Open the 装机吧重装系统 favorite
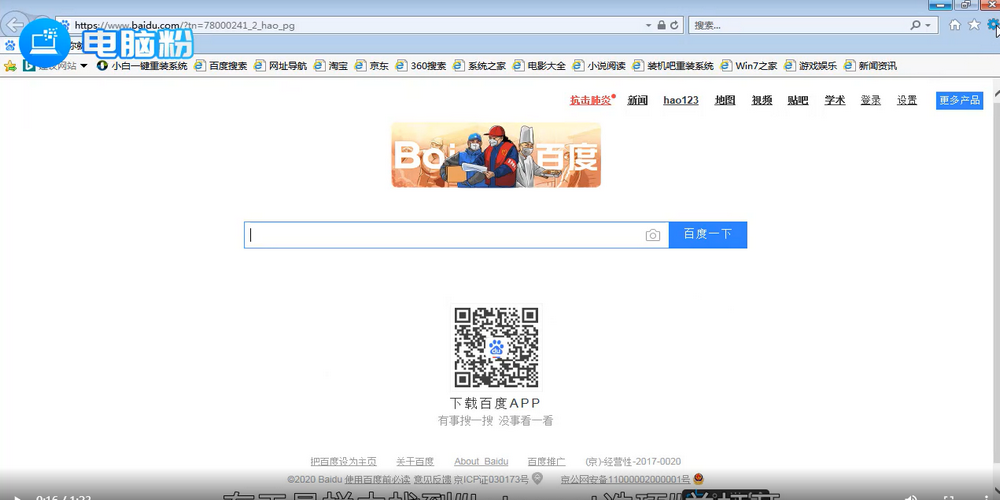Image resolution: width=1000 pixels, height=500 pixels. [x=673, y=66]
